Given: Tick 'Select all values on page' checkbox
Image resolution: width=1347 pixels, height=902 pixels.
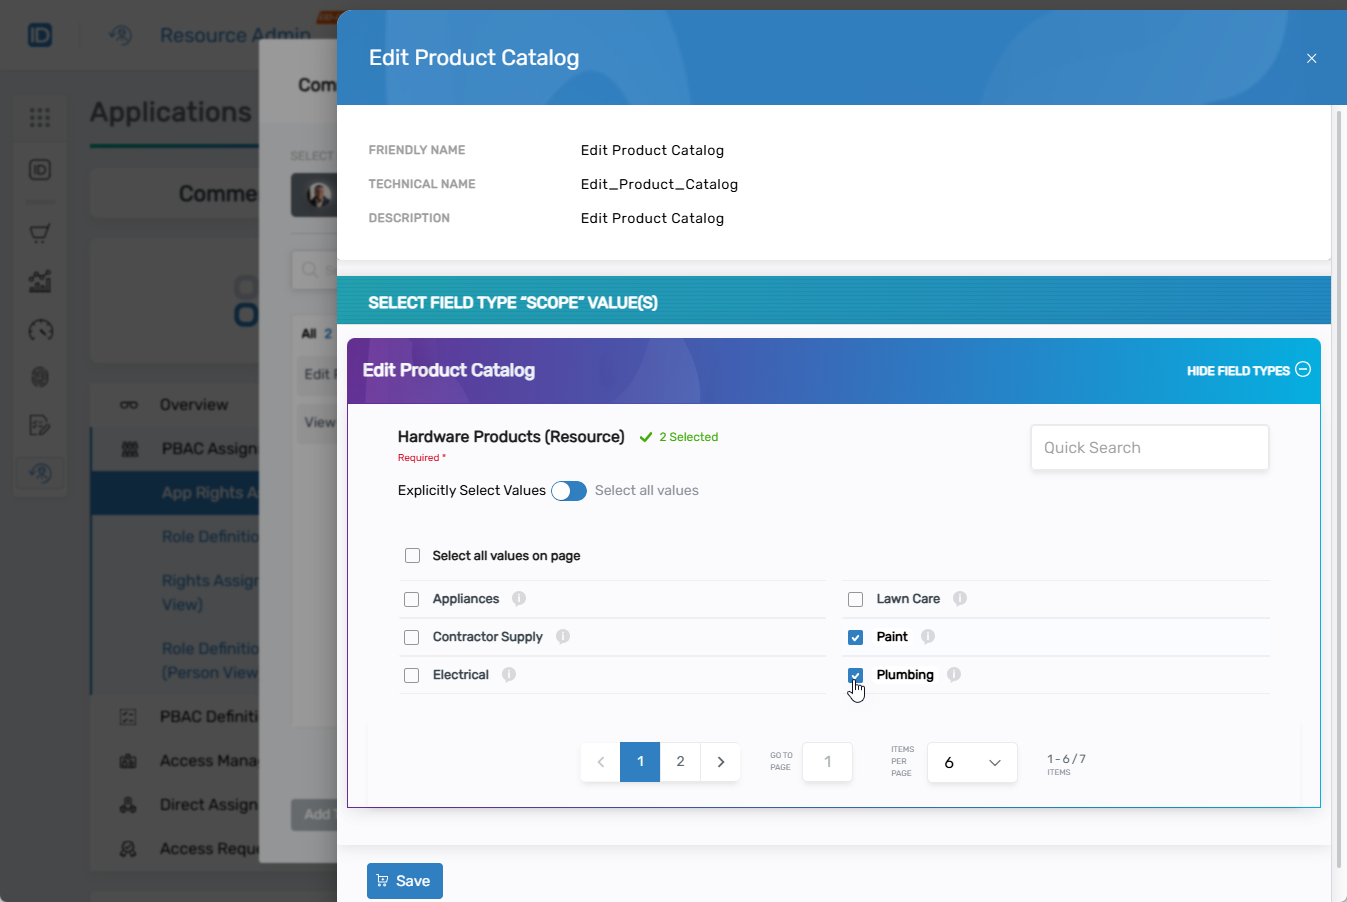Looking at the screenshot, I should [x=412, y=556].
